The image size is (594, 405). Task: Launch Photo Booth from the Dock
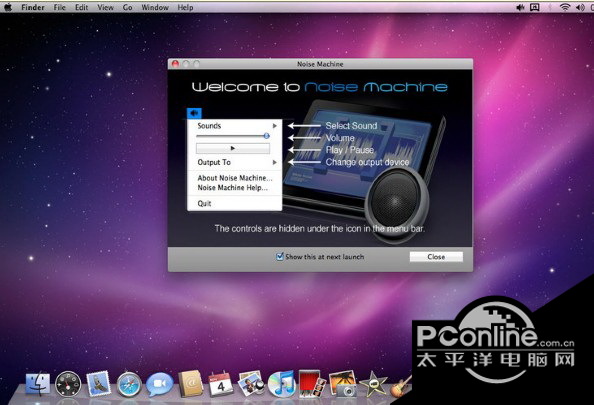(312, 384)
